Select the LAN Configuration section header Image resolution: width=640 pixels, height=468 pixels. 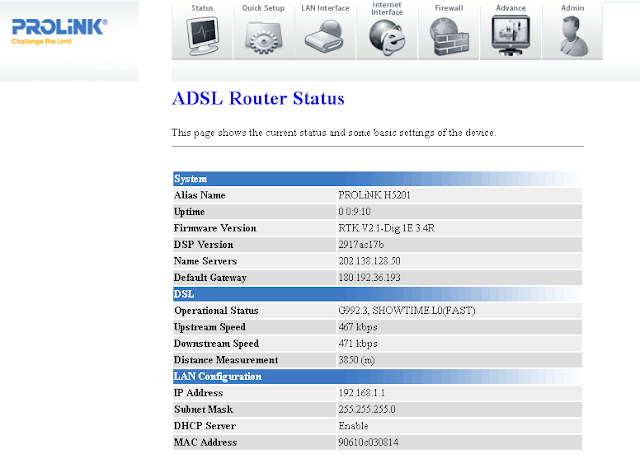(377, 377)
